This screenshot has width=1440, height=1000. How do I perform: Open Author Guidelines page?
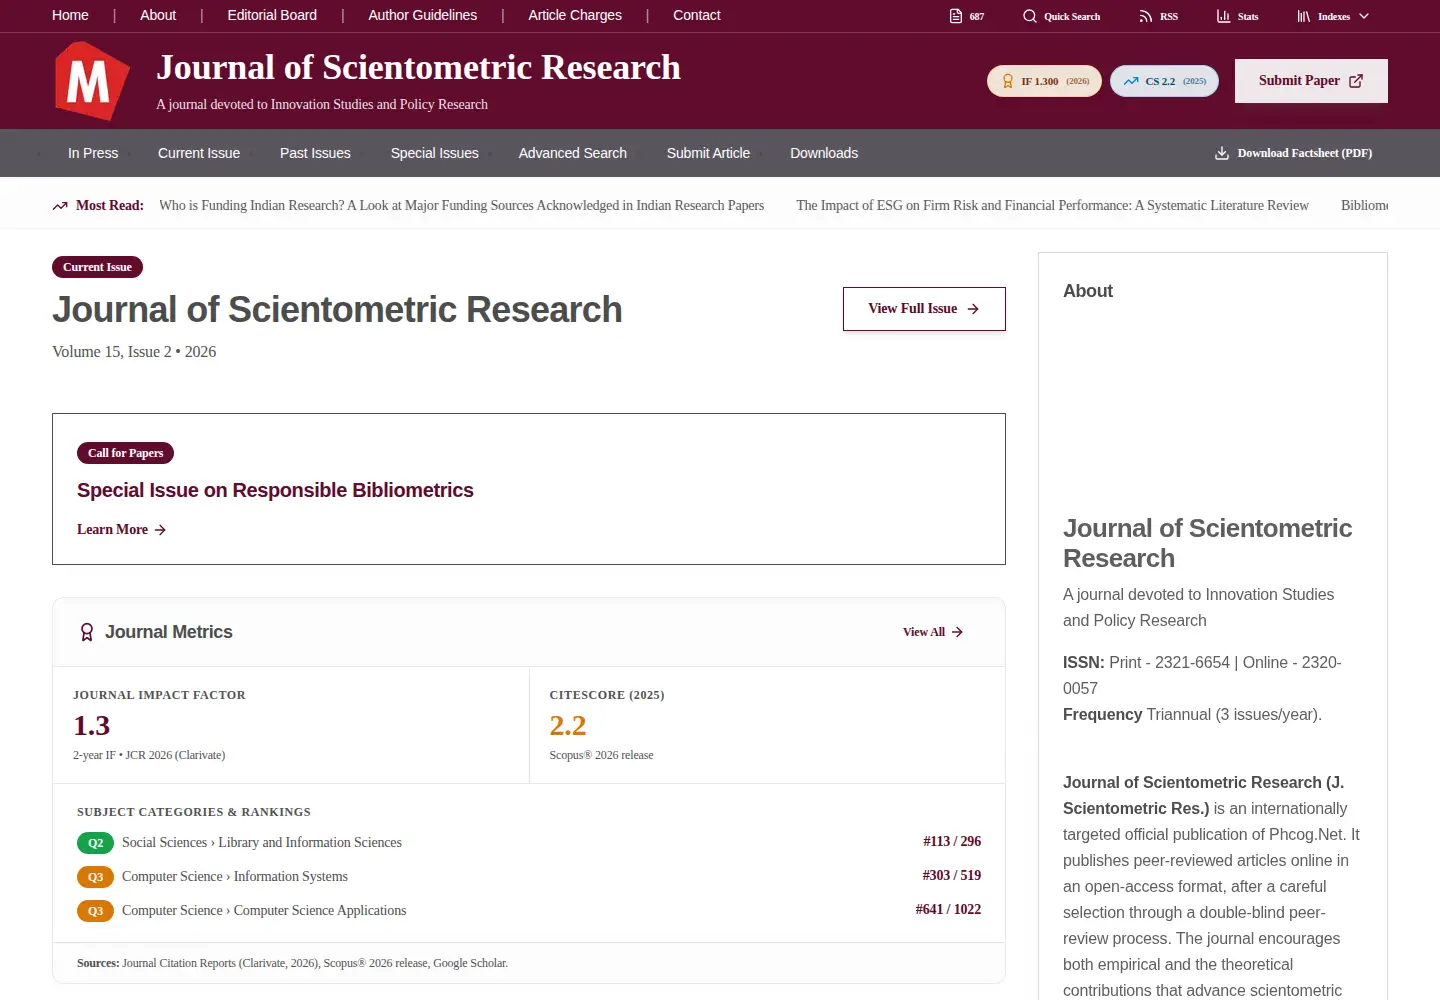click(422, 15)
